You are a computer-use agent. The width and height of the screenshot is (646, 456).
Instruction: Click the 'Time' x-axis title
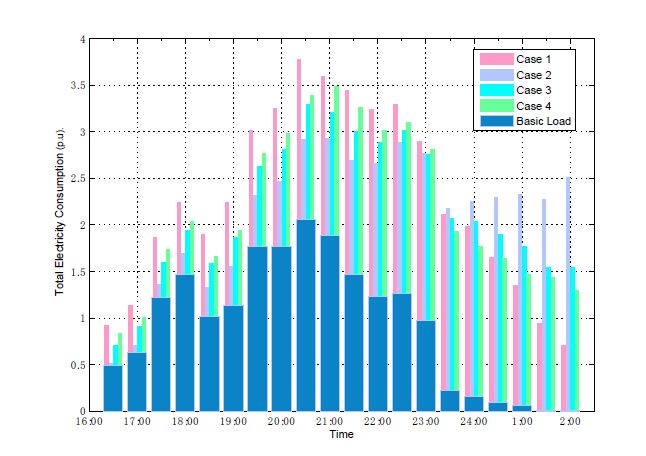click(x=341, y=436)
